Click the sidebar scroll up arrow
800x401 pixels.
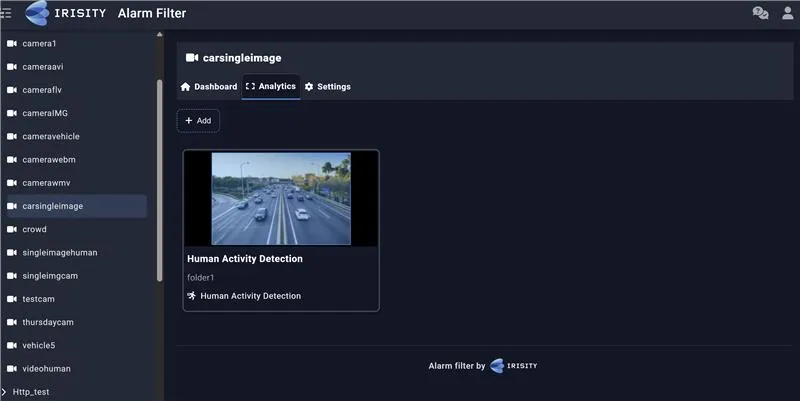160,35
